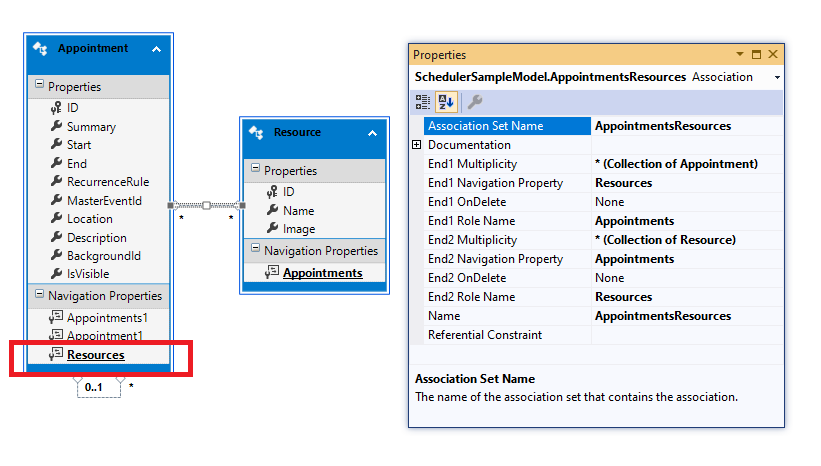Image resolution: width=821 pixels, height=466 pixels.
Task: Select the BackgroundId property
Action: point(104,256)
